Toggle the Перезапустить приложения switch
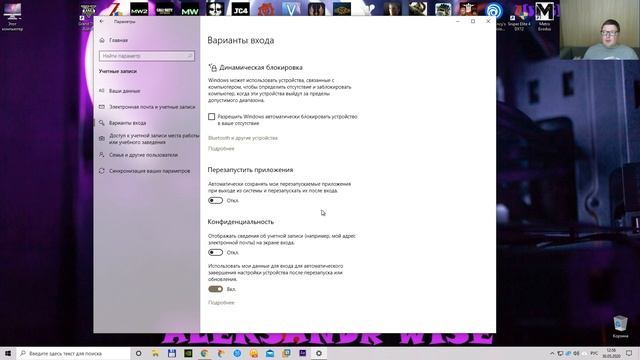Viewport: 640px width, 360px height. [x=216, y=200]
